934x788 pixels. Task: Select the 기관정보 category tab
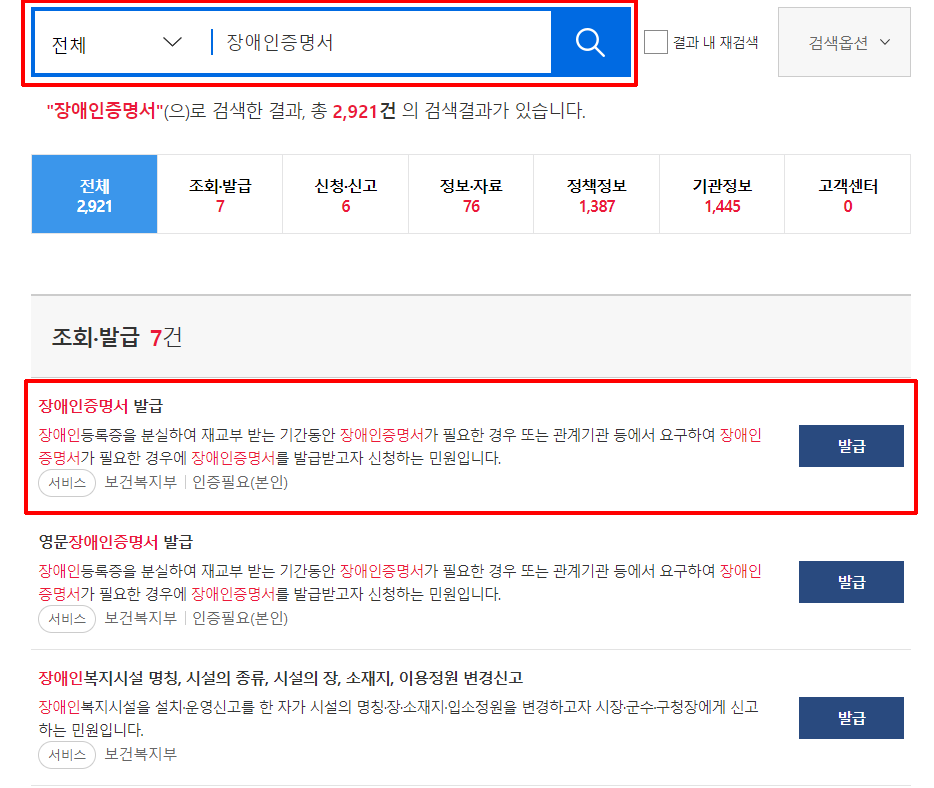click(721, 193)
